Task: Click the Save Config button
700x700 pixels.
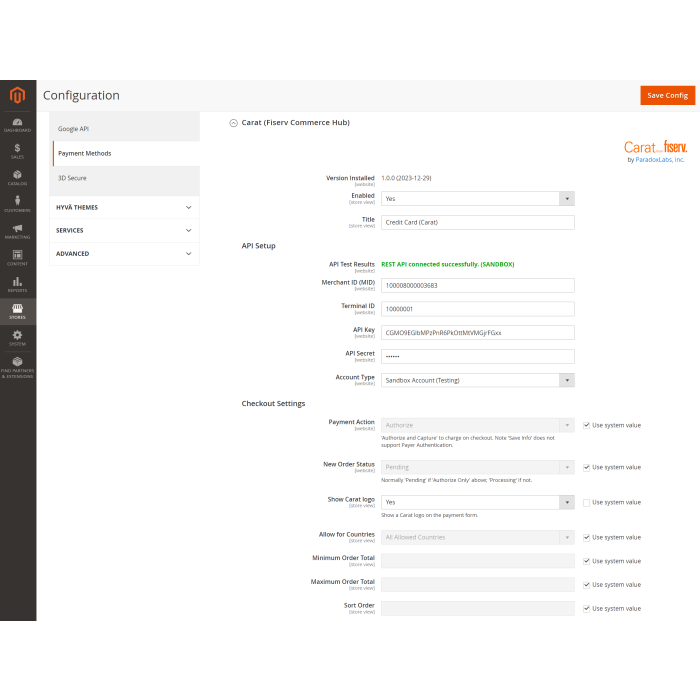Action: coord(667,95)
